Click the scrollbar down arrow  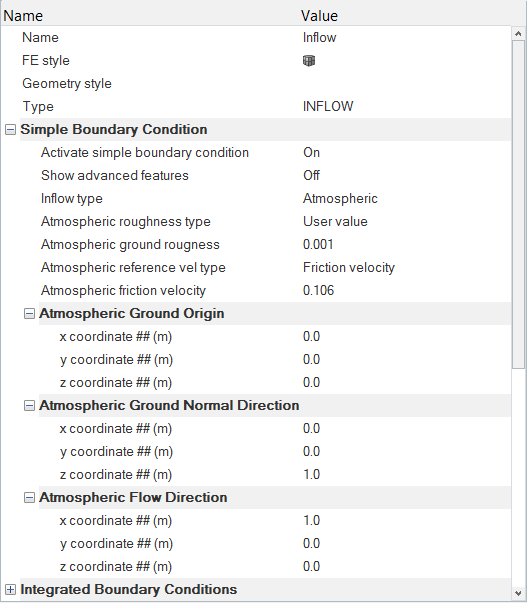coord(519,593)
